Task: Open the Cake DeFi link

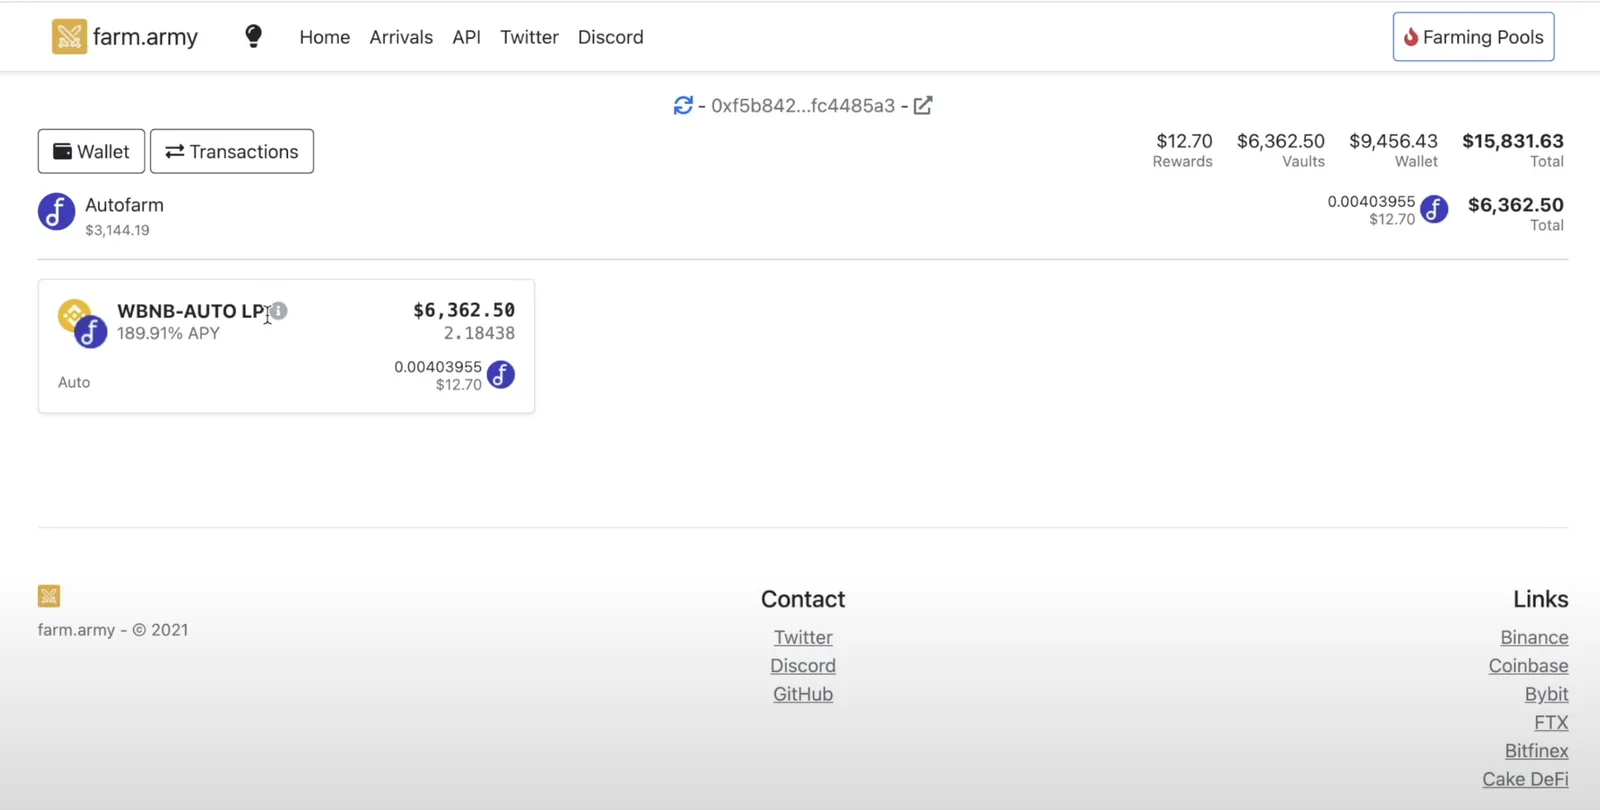Action: pos(1525,779)
